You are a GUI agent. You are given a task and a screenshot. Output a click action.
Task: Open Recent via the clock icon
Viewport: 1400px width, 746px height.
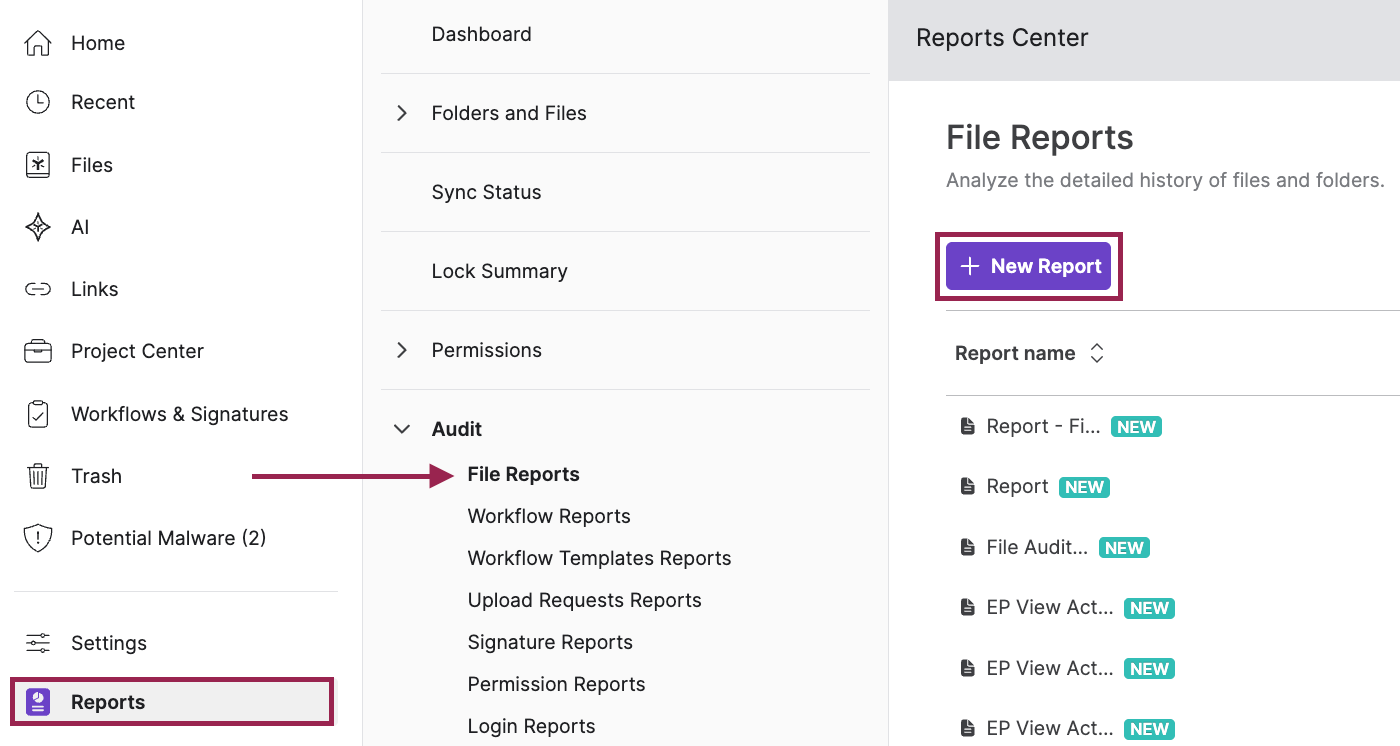pyautogui.click(x=37, y=102)
